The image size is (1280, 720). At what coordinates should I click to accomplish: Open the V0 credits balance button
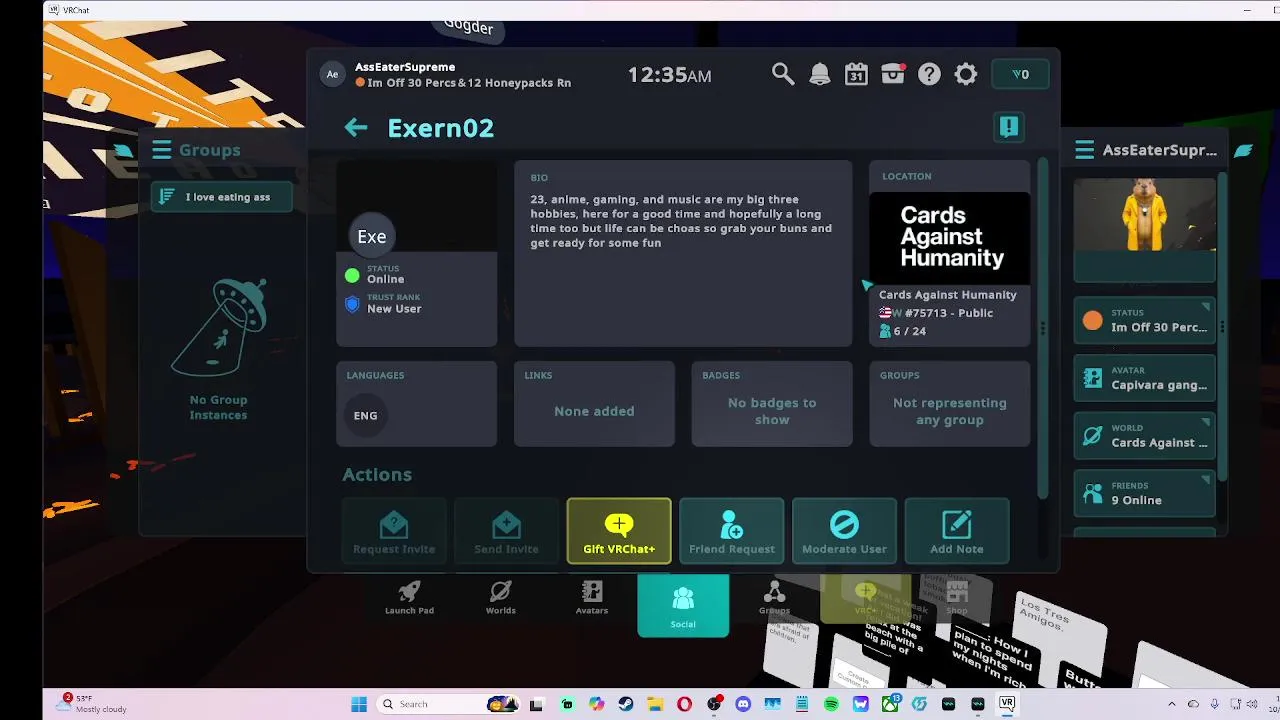(1020, 74)
